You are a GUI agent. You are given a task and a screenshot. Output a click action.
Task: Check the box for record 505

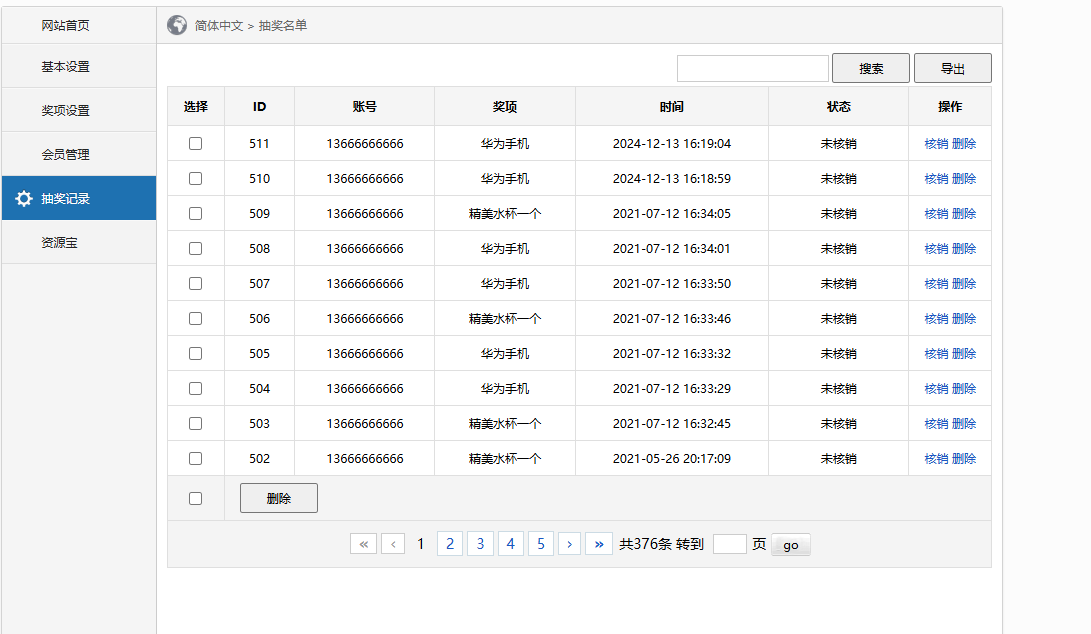pos(196,354)
